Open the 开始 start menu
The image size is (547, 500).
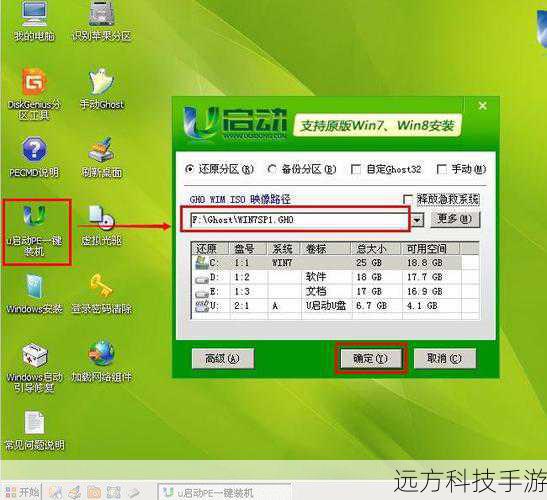pyautogui.click(x=22, y=492)
